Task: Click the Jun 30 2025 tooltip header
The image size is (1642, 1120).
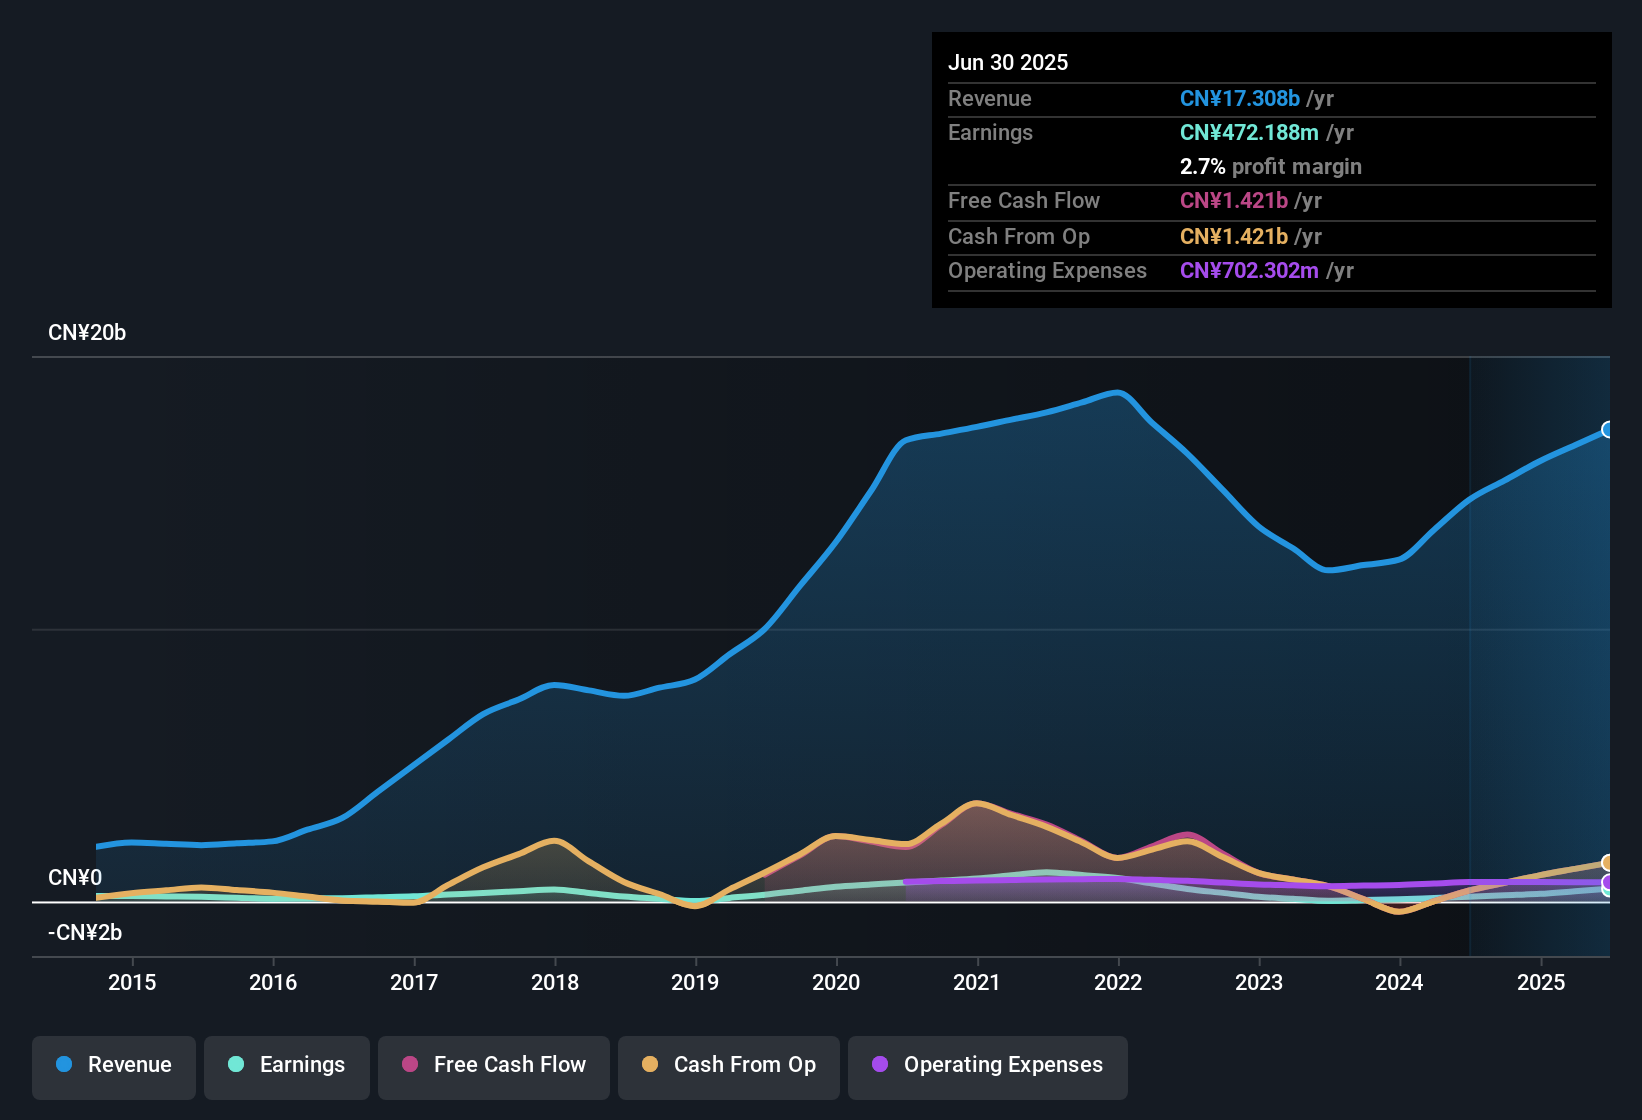Action: point(1008,62)
